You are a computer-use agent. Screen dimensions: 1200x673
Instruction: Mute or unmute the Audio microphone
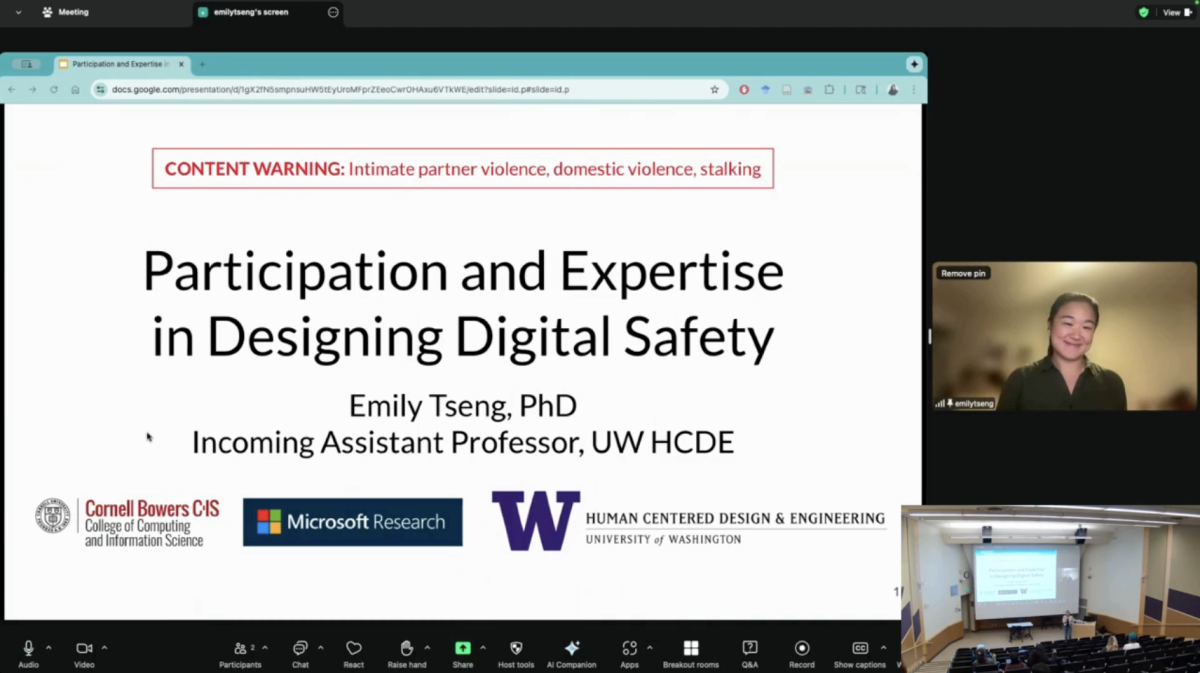29,649
